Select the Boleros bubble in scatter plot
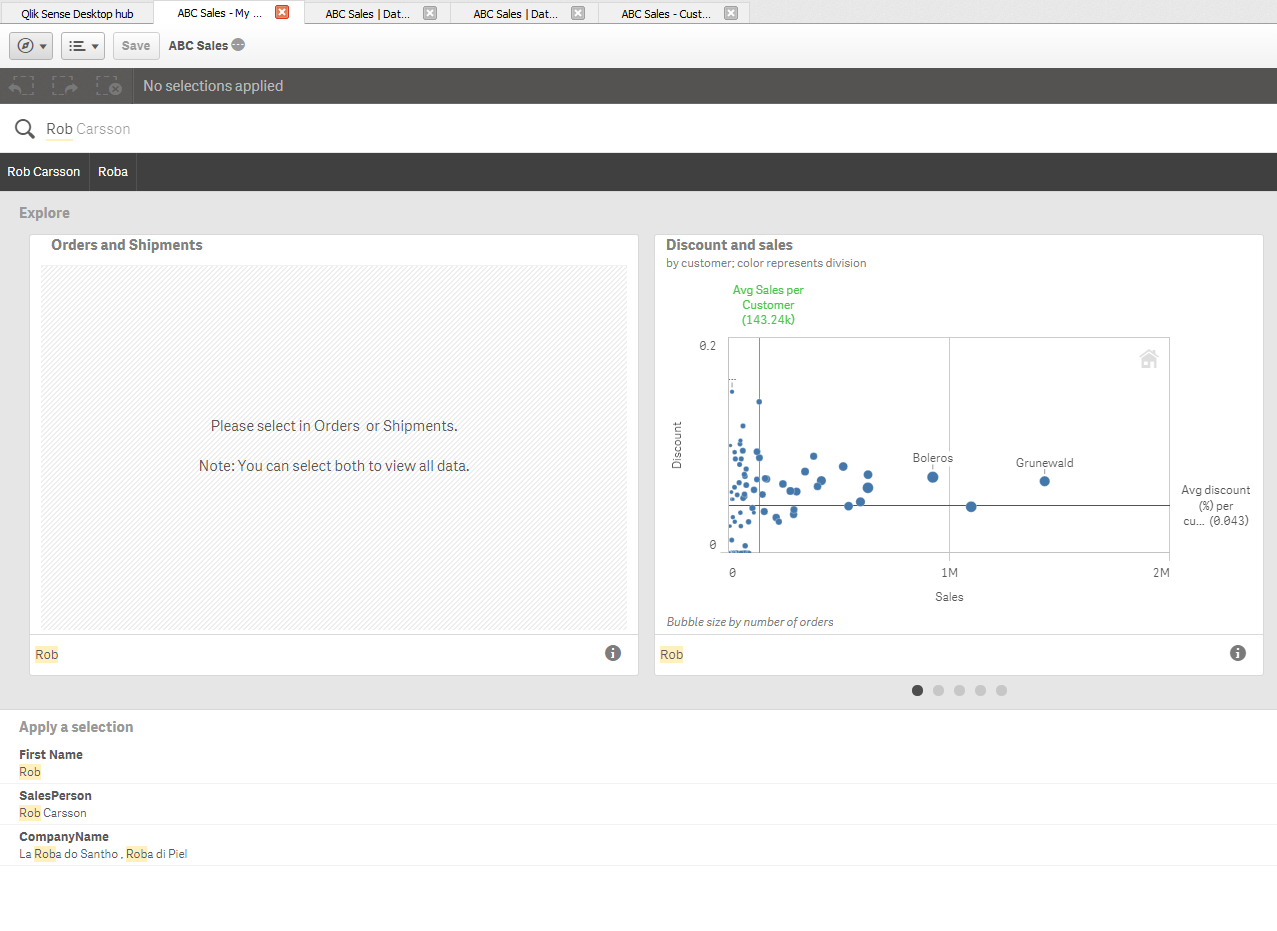Viewport: 1277px width, 931px height. (x=933, y=477)
